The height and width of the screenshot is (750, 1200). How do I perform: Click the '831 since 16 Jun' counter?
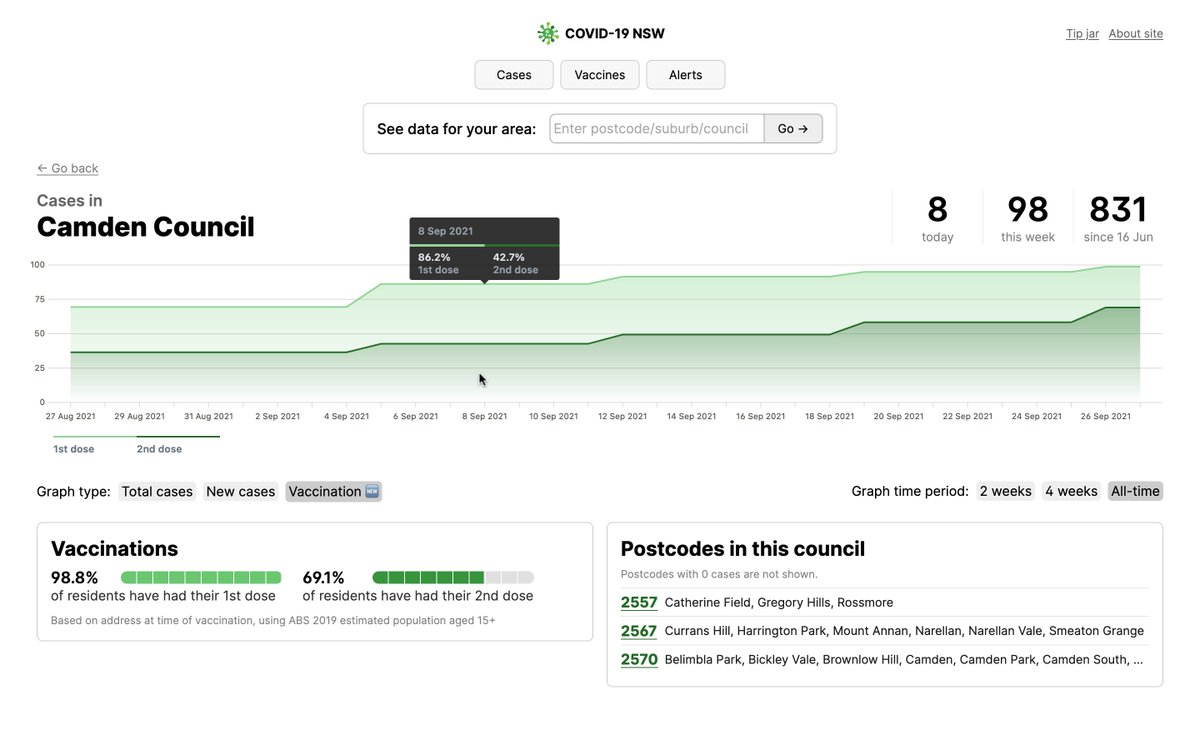(x=1118, y=217)
